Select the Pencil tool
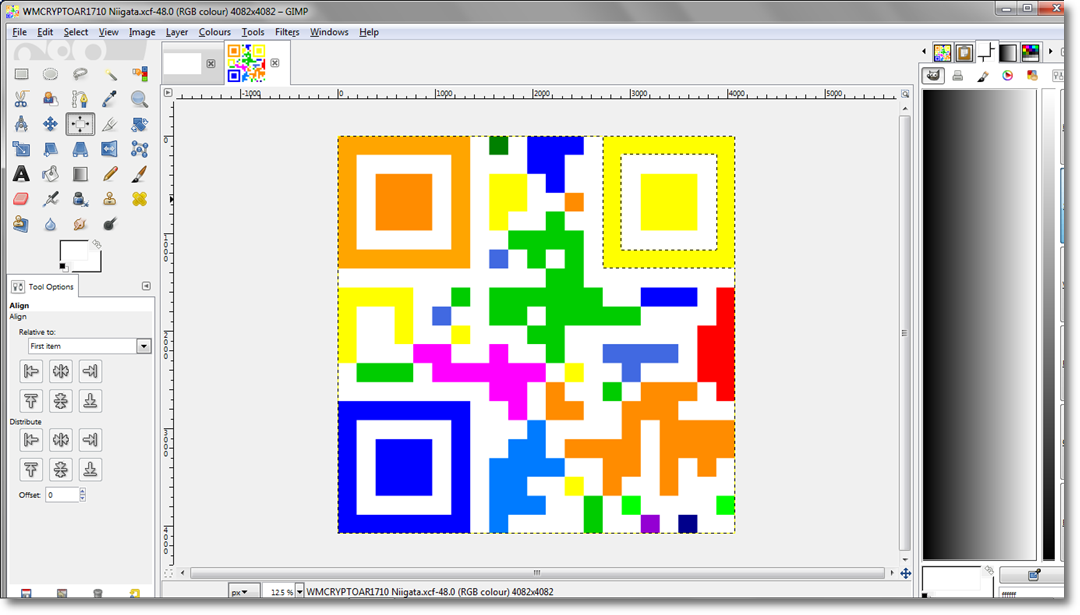The width and height of the screenshot is (1080, 615). pyautogui.click(x=110, y=174)
